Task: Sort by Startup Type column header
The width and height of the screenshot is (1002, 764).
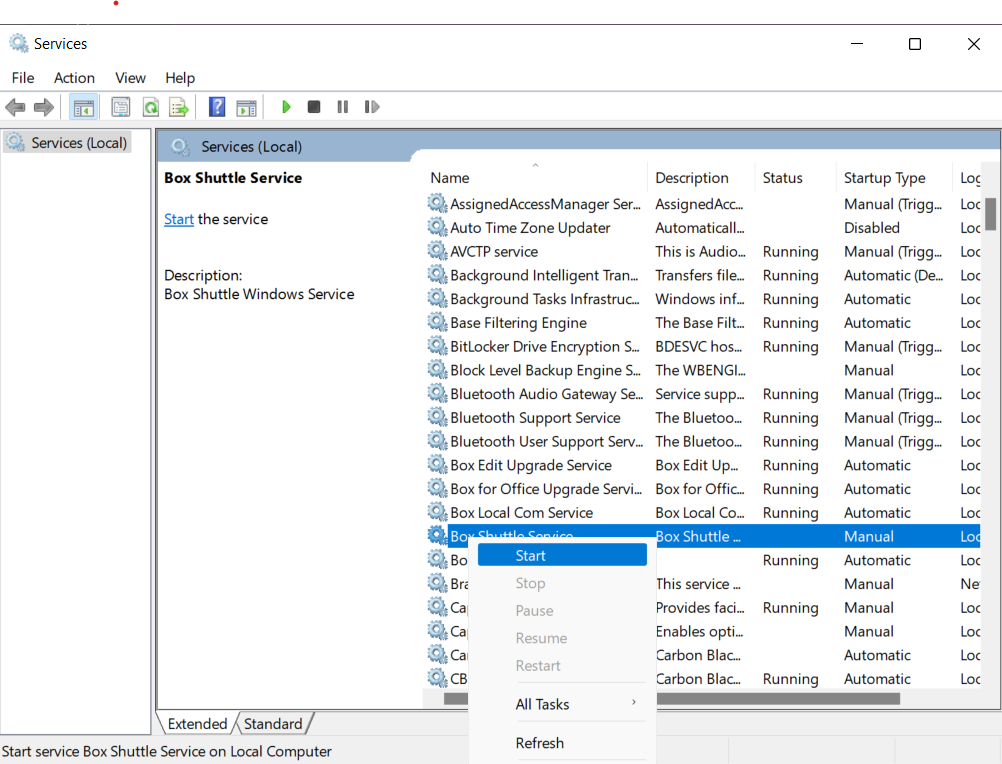Action: [884, 178]
